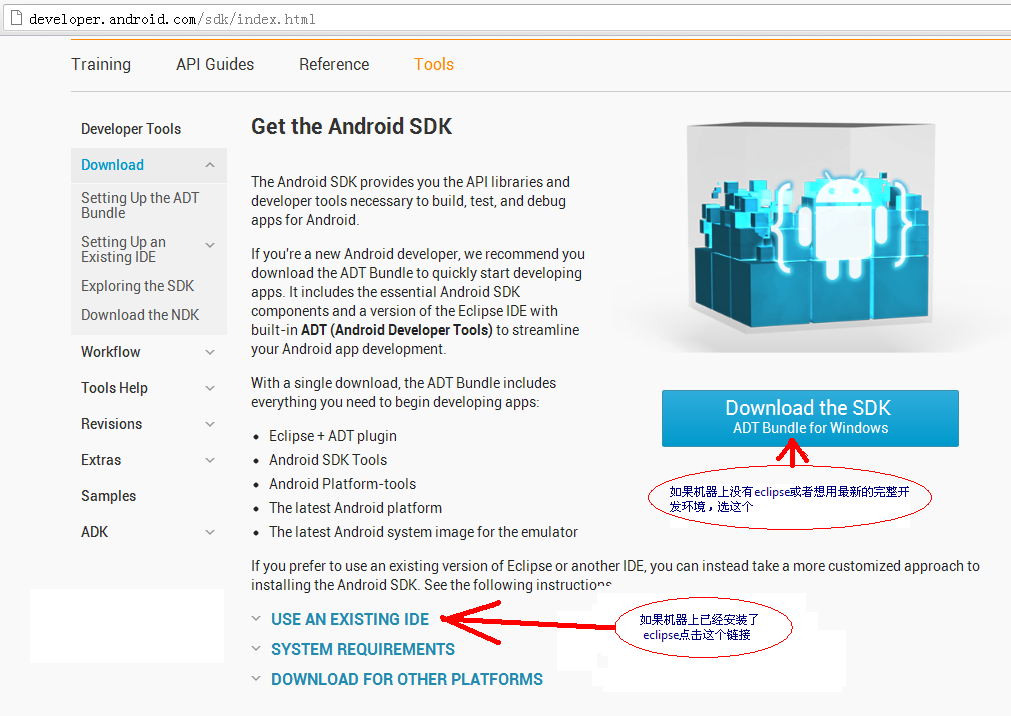Image resolution: width=1011 pixels, height=716 pixels.
Task: Open the Reference tab
Action: (x=334, y=65)
